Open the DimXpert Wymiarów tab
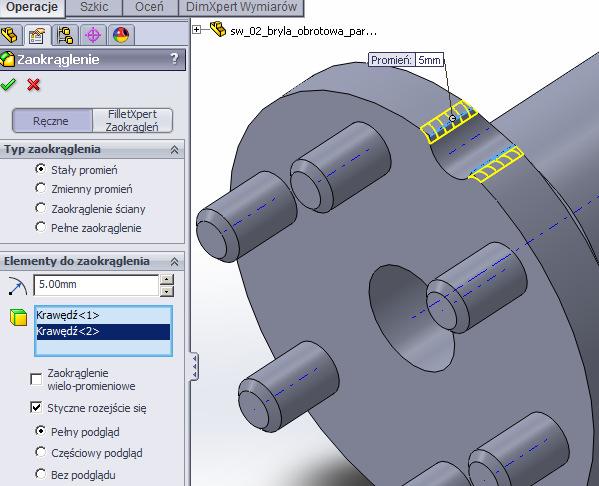The width and height of the screenshot is (599, 486). coord(241,7)
